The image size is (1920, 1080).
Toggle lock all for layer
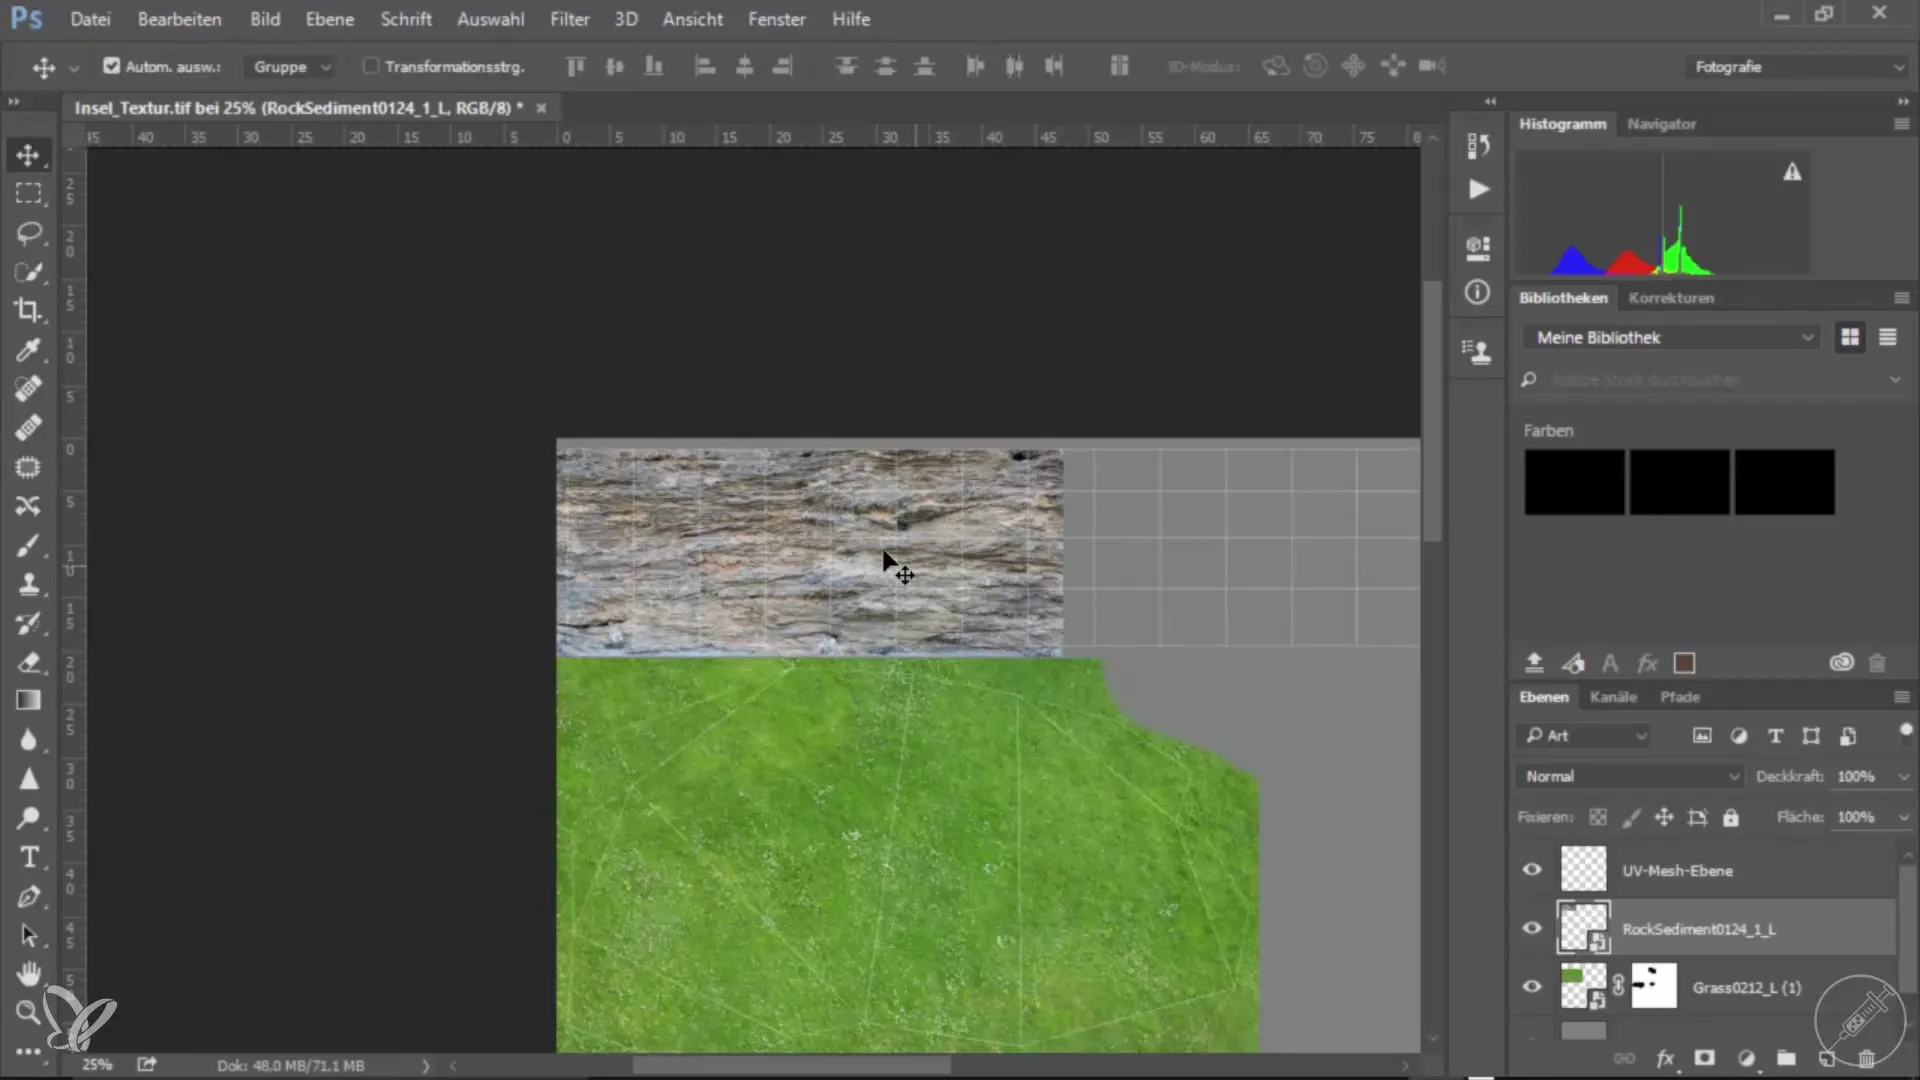tap(1731, 818)
